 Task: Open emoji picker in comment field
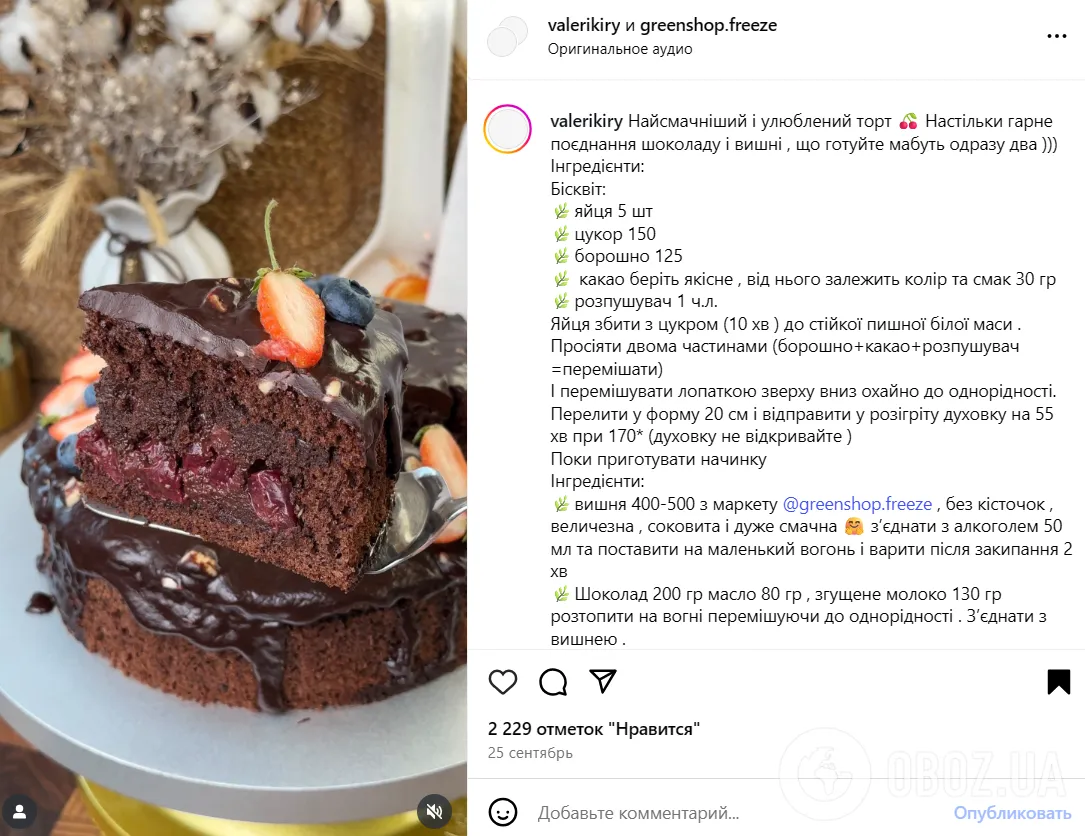point(503,812)
